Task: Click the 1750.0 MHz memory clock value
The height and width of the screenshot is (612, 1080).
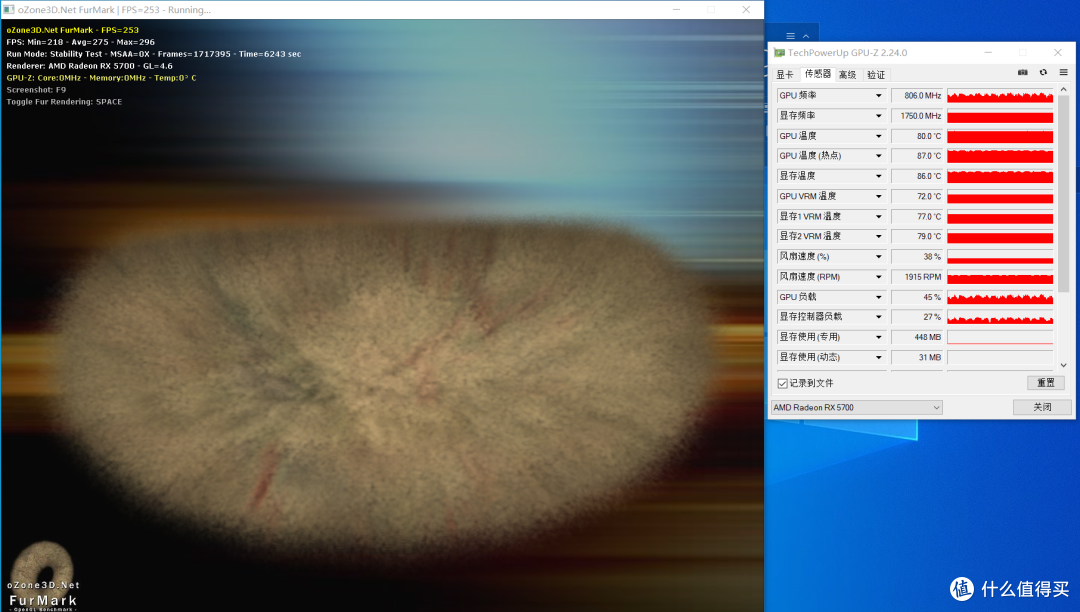Action: 916,116
